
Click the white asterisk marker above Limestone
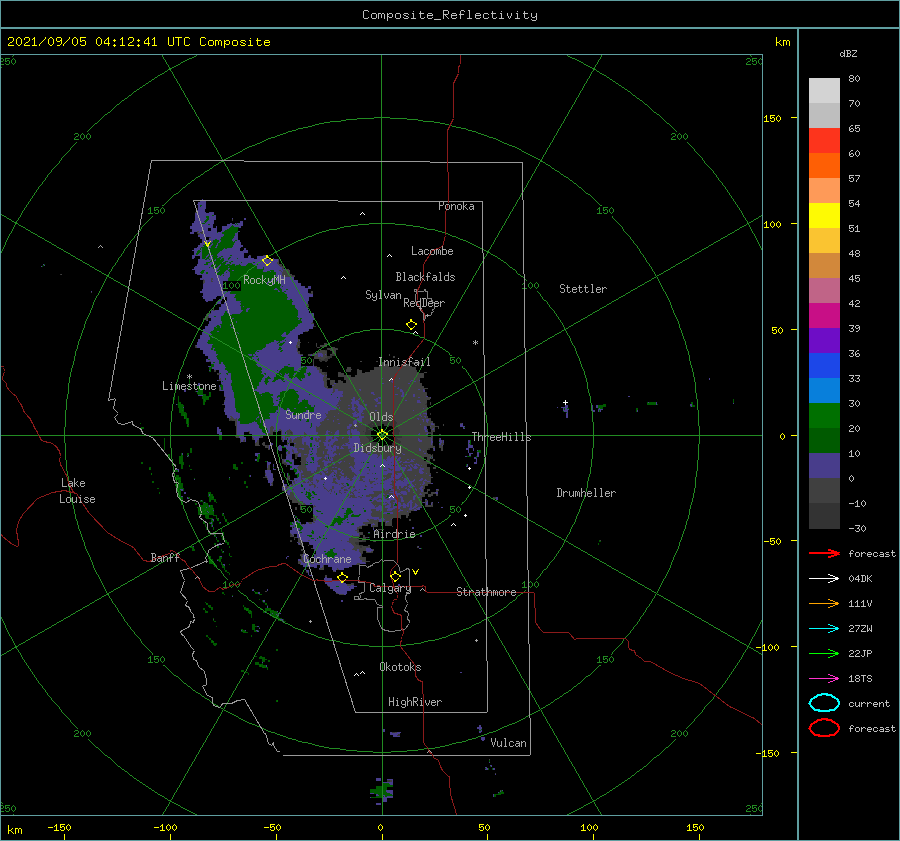pyautogui.click(x=189, y=377)
